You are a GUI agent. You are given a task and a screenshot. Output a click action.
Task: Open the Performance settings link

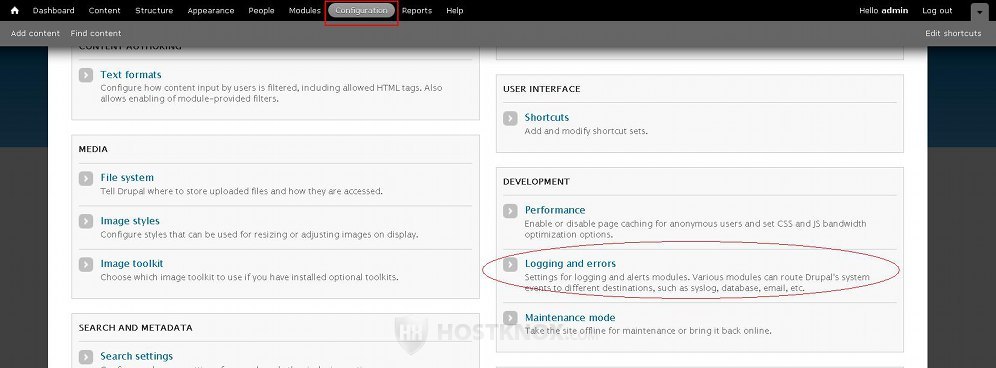[555, 210]
